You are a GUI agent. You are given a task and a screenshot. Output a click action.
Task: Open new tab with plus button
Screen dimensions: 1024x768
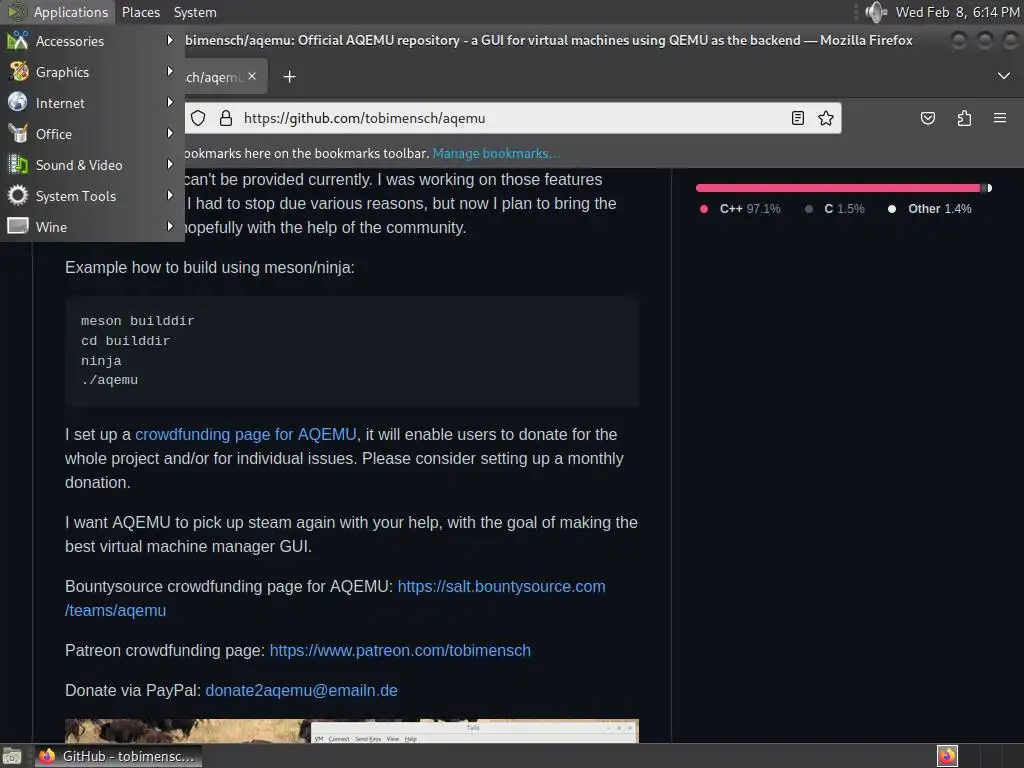click(289, 77)
